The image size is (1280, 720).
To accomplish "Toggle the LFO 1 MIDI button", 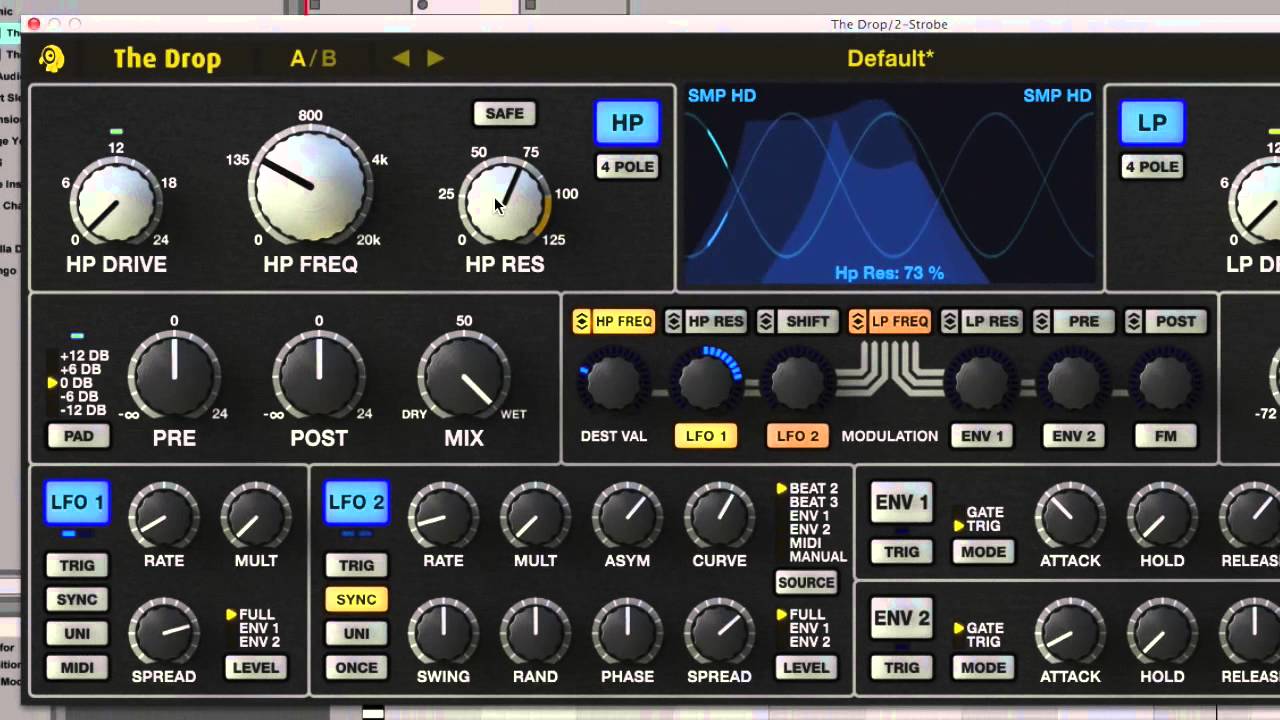I will tap(77, 667).
